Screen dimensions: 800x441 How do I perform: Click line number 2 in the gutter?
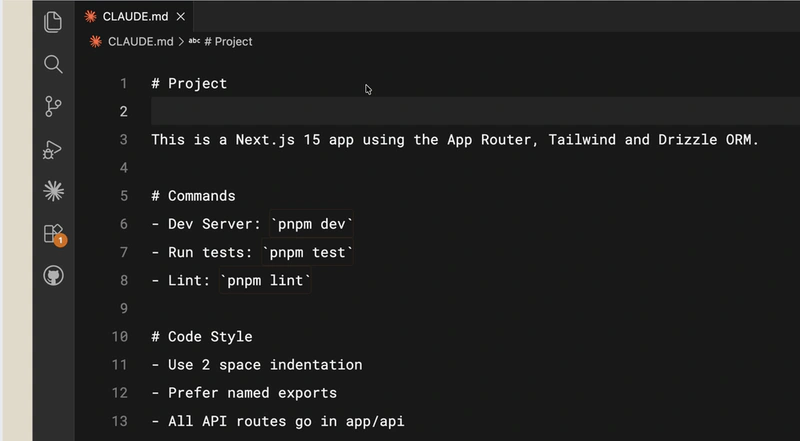click(123, 111)
